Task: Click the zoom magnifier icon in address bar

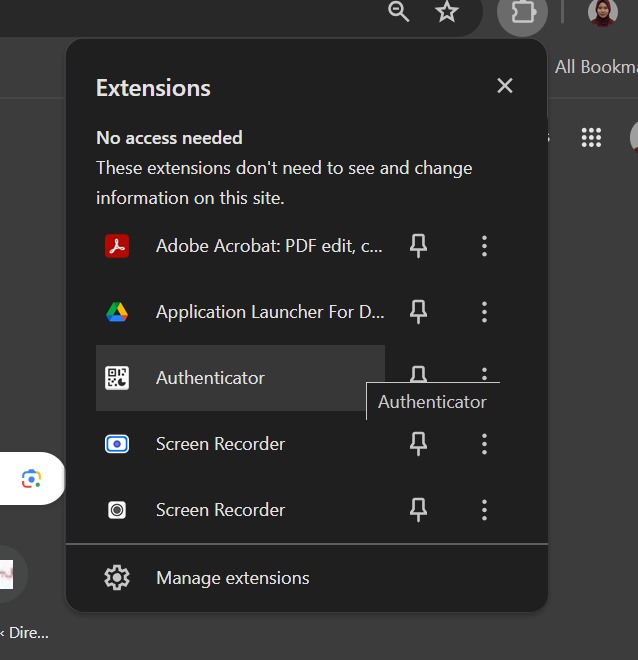Action: (x=399, y=12)
